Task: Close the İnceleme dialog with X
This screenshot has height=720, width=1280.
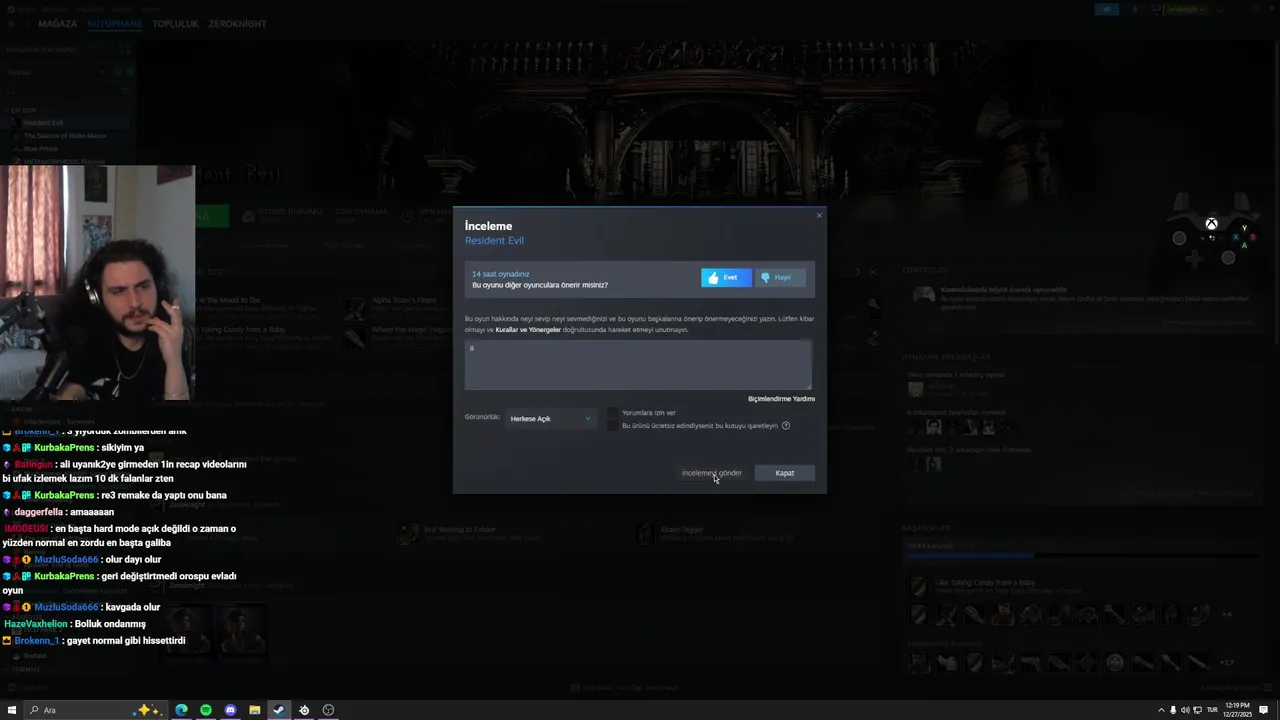Action: coord(819,215)
